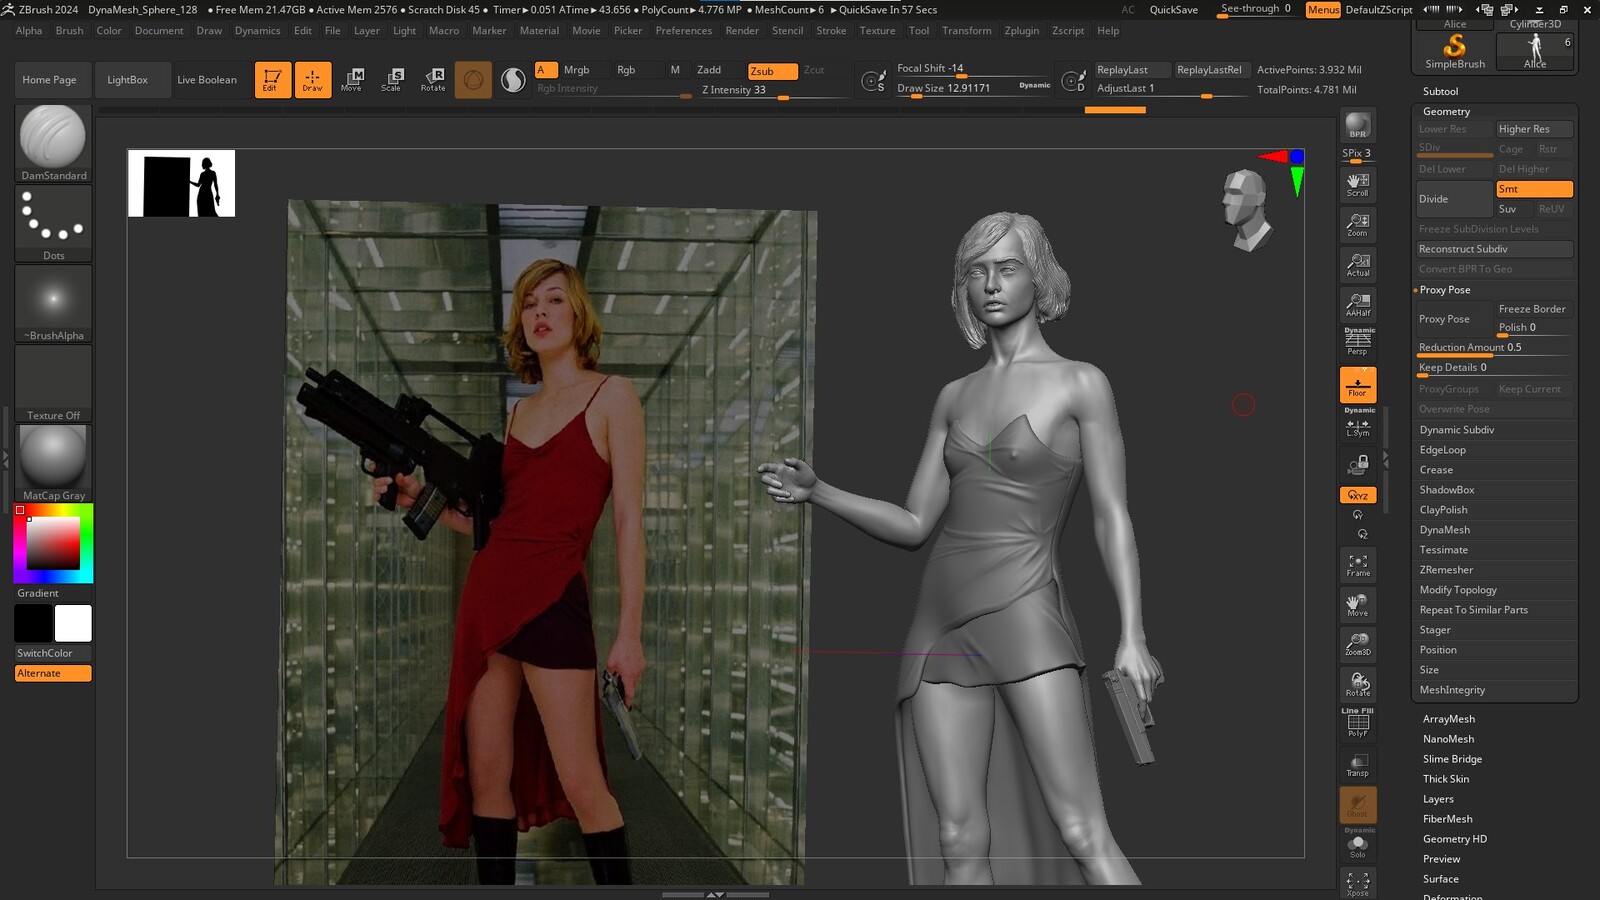
Task: Open the Zplugin menu
Action: click(x=1022, y=31)
